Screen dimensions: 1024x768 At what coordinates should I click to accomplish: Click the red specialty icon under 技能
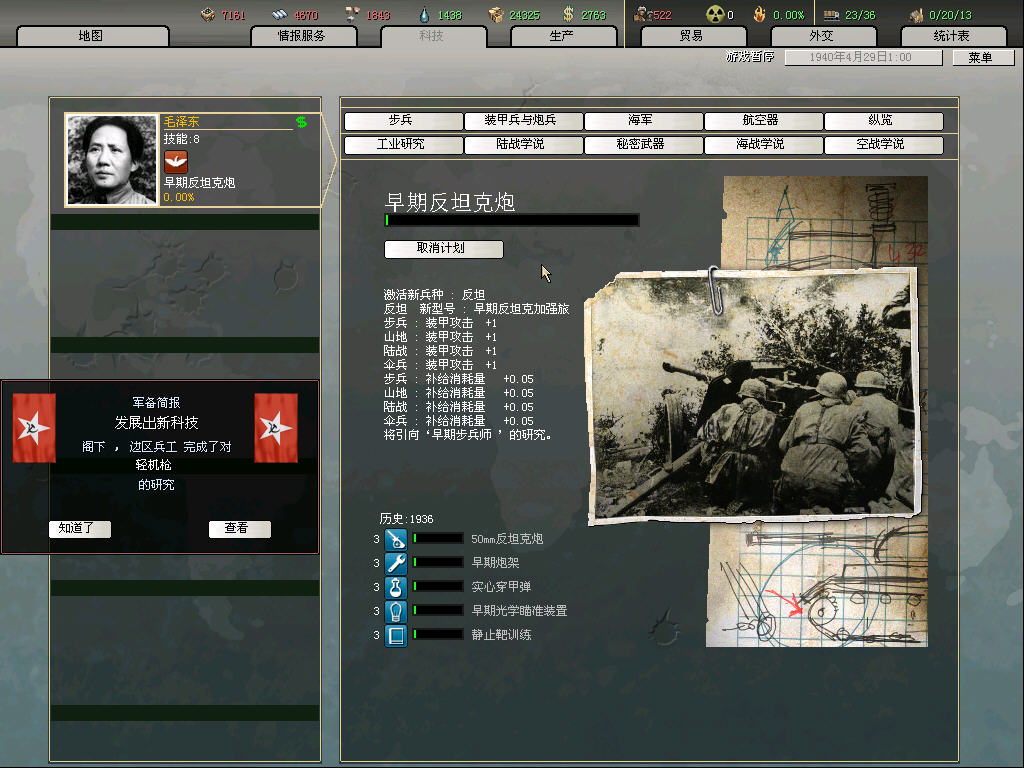coord(175,162)
